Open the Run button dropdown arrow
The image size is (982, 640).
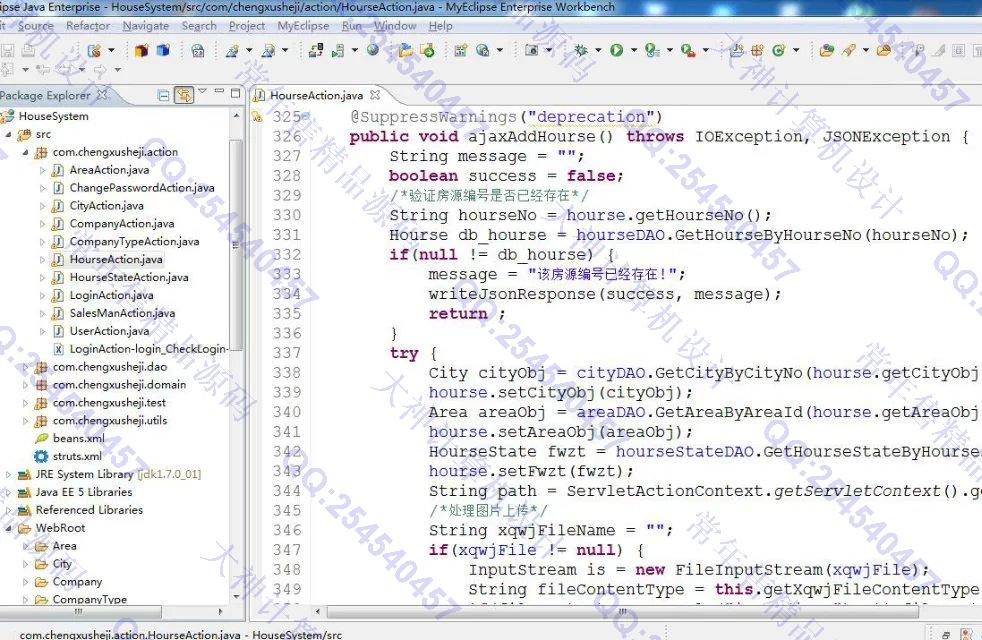pyautogui.click(x=634, y=50)
